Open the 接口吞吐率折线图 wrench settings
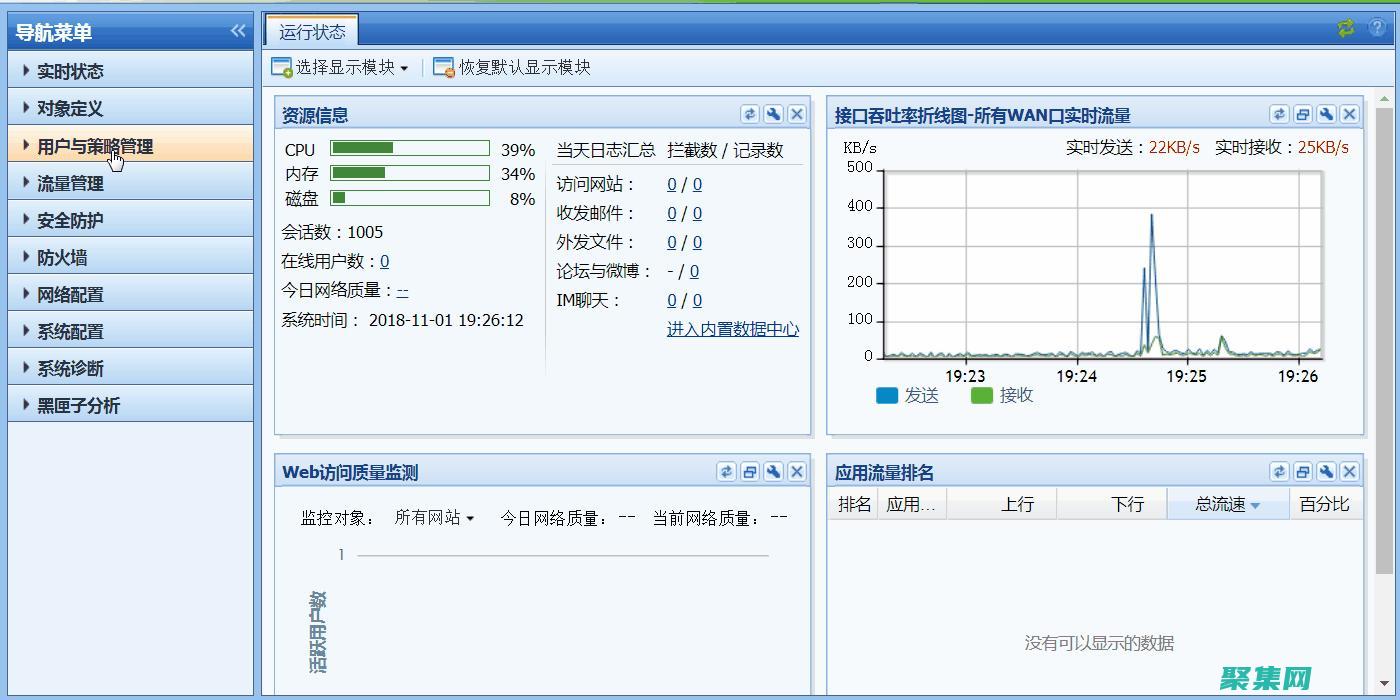This screenshot has height=700, width=1400. 1325,114
